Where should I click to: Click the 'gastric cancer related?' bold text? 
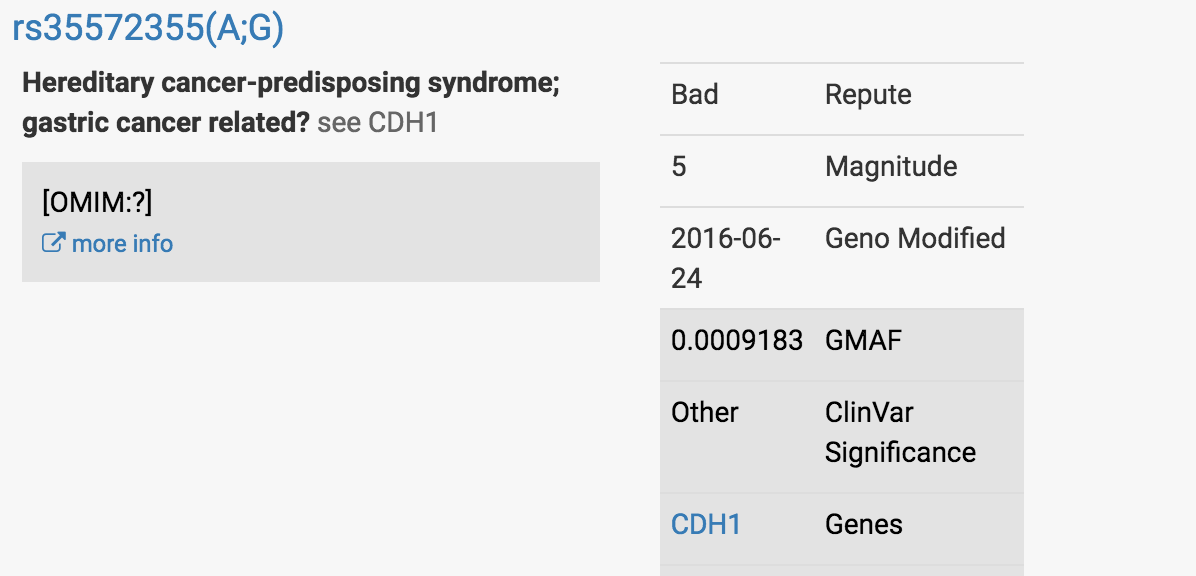pos(166,123)
